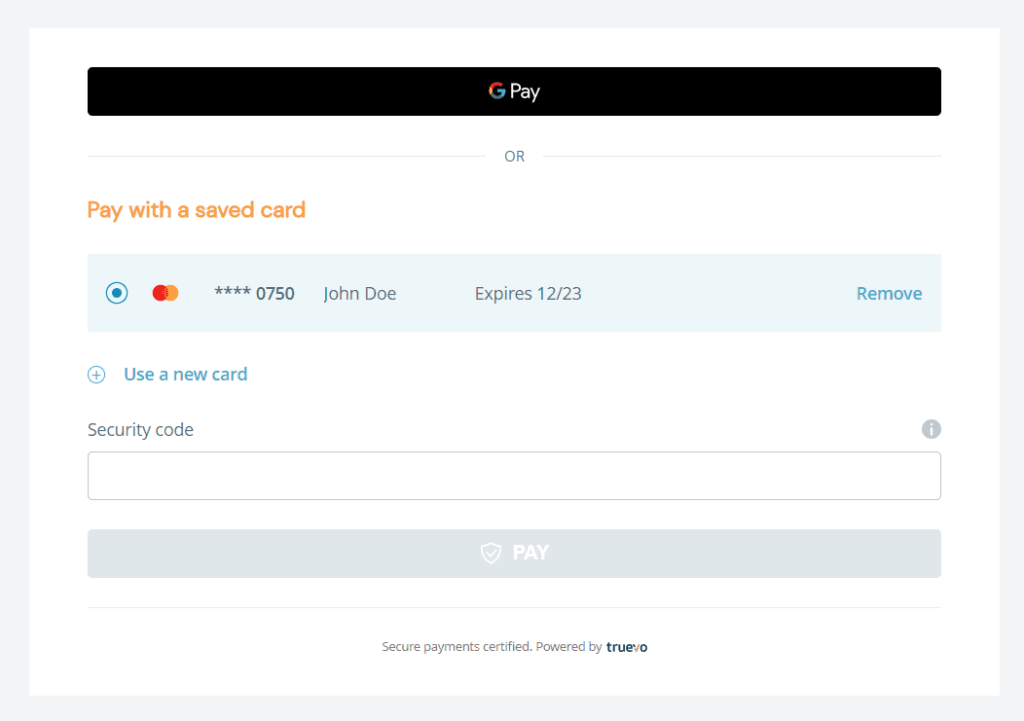Choose Use a new card link
1024x721 pixels.
(185, 374)
